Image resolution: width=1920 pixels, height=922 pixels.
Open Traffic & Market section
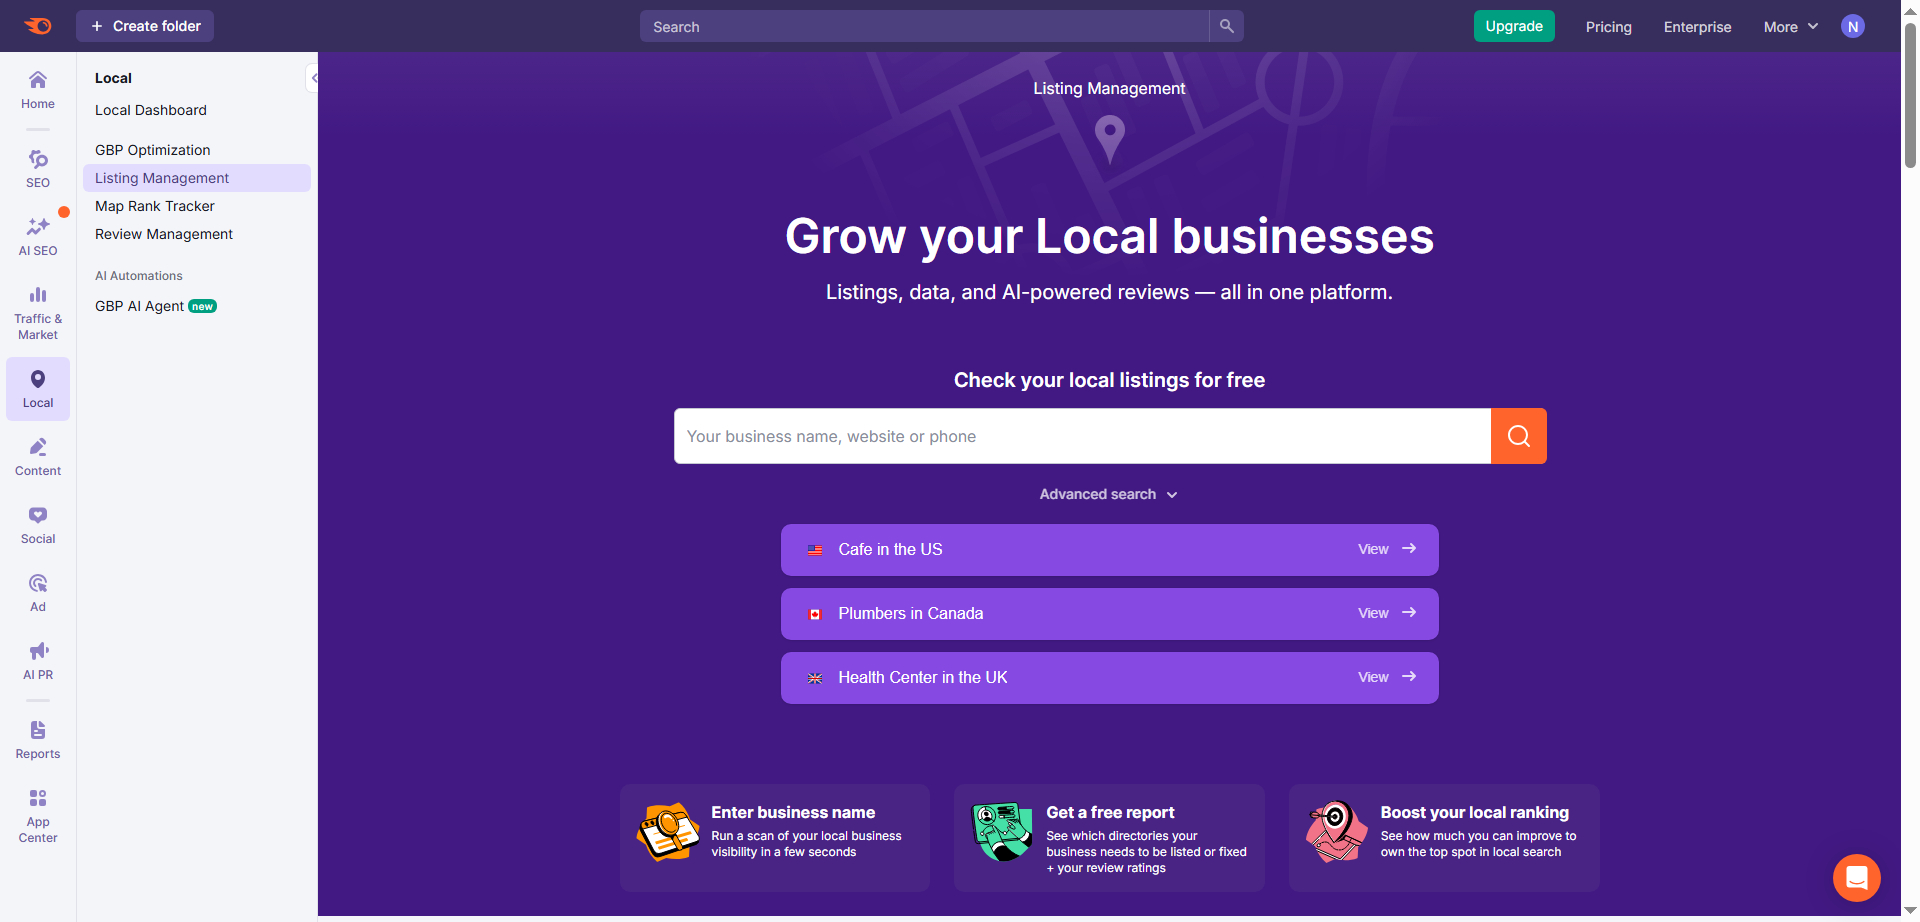[38, 312]
